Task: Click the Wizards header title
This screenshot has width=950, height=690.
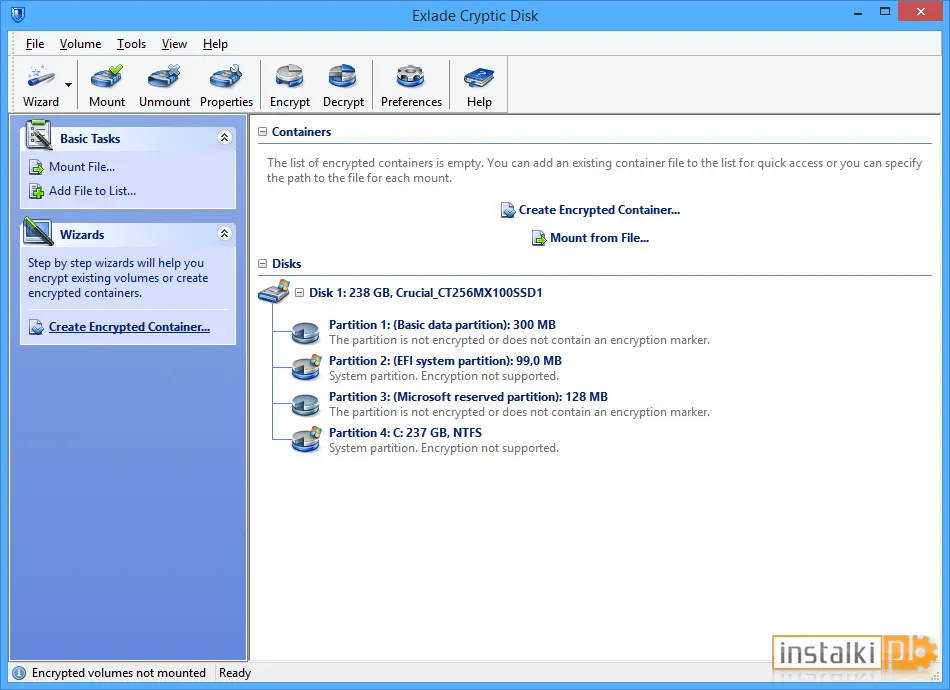Action: coord(82,234)
